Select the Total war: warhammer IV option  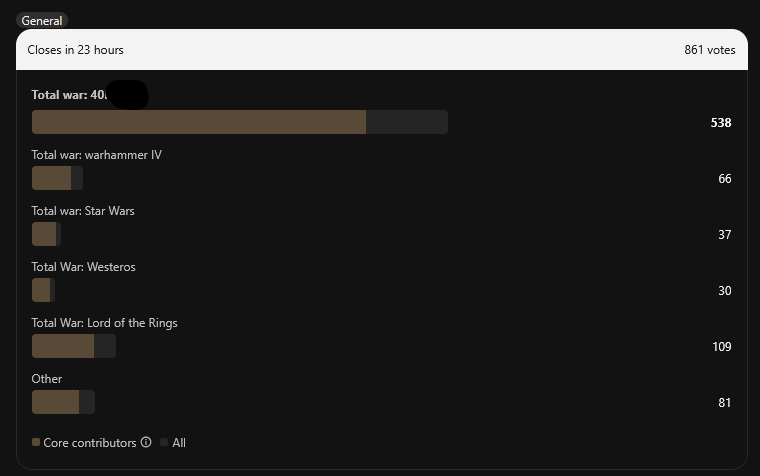96,155
